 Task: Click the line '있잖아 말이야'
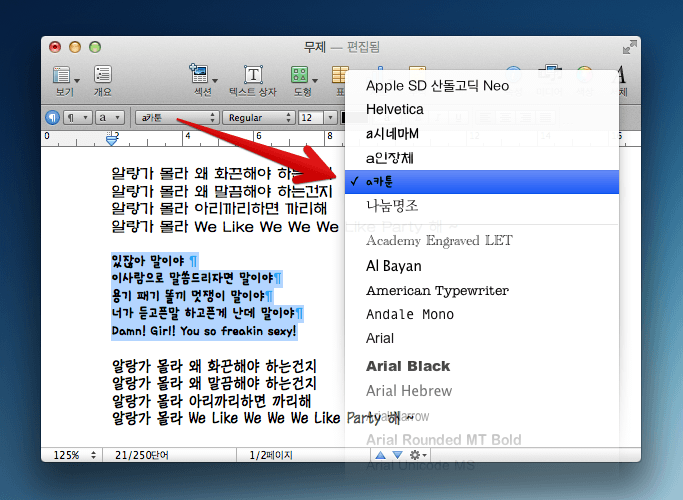point(149,261)
